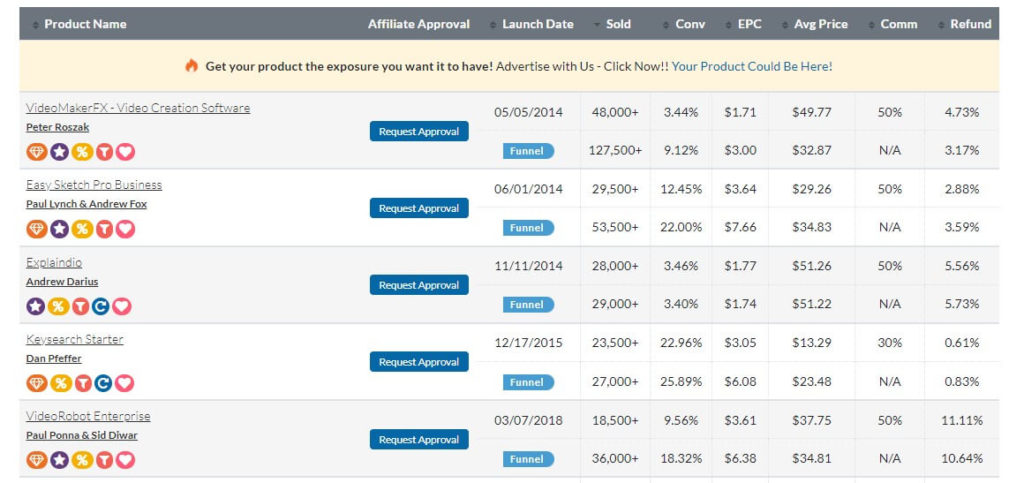Click the 22.96% conversion for Keysearch Starter
Image resolution: width=1024 pixels, height=483 pixels.
tap(681, 343)
